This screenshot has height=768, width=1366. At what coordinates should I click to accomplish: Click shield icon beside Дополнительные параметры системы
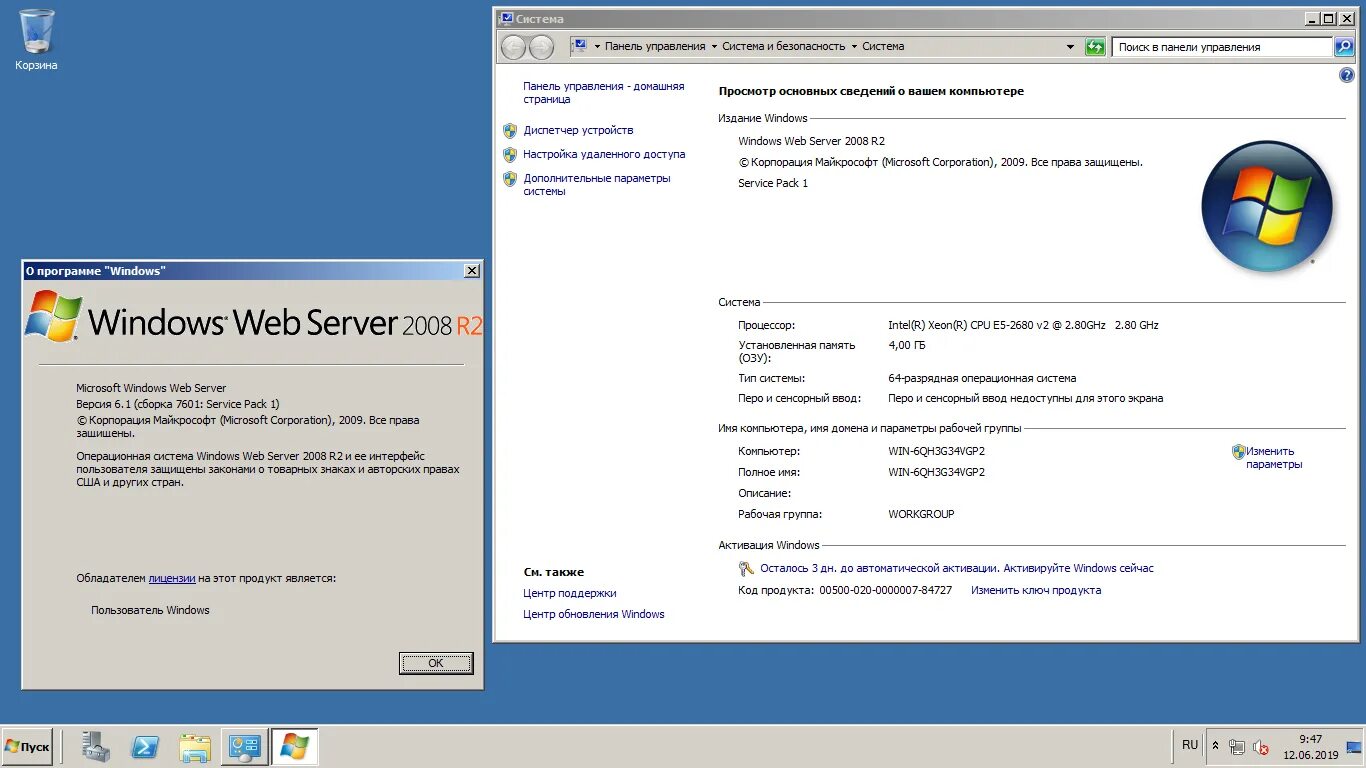(510, 178)
